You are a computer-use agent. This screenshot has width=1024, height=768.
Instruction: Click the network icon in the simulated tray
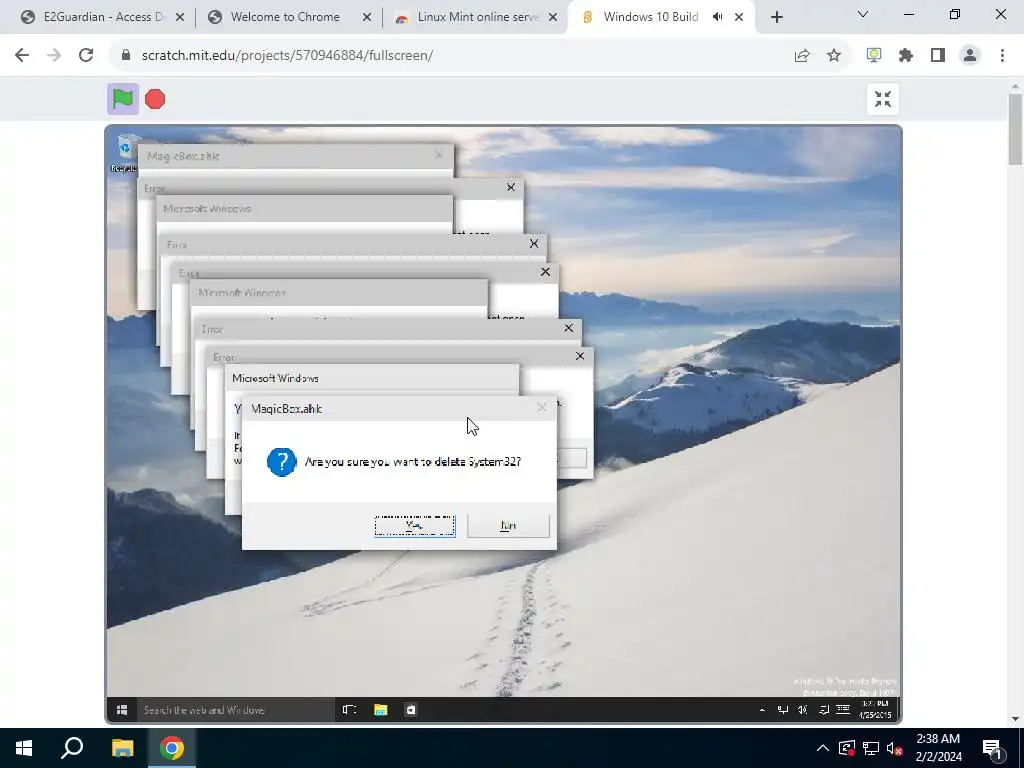point(782,710)
